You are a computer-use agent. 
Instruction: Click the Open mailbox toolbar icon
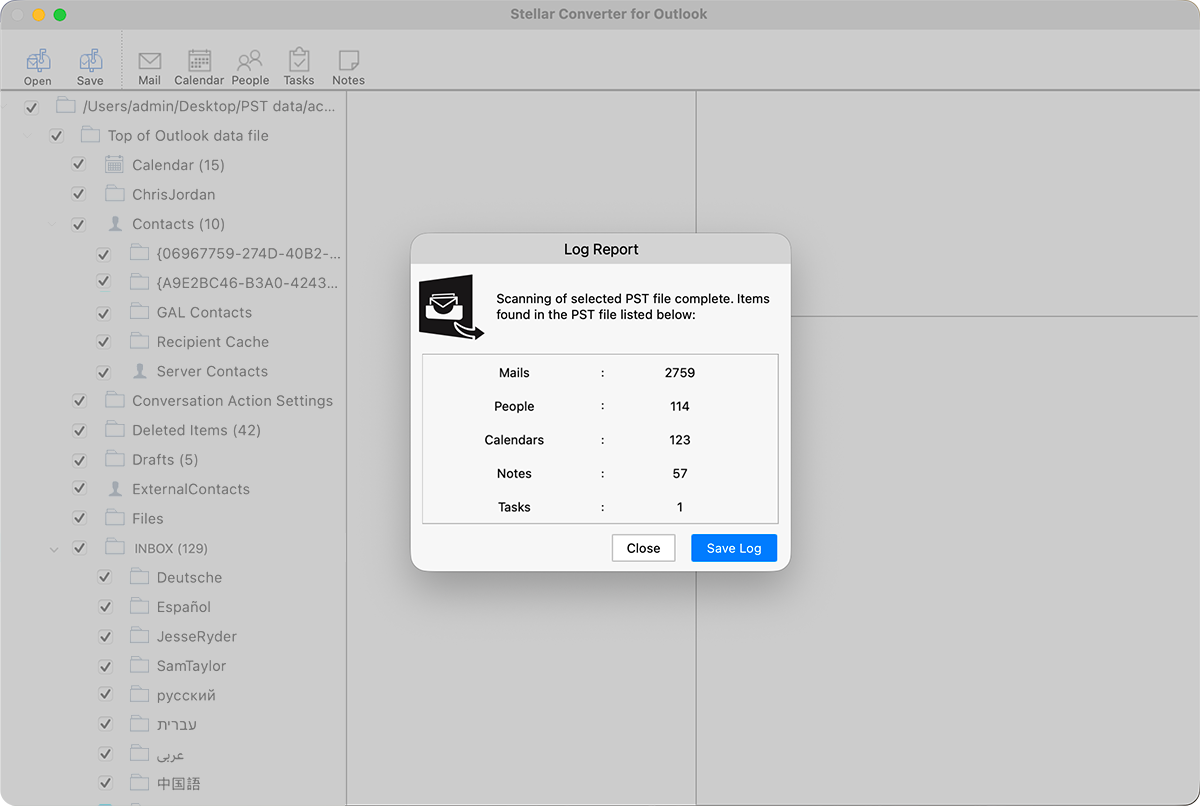(38, 61)
